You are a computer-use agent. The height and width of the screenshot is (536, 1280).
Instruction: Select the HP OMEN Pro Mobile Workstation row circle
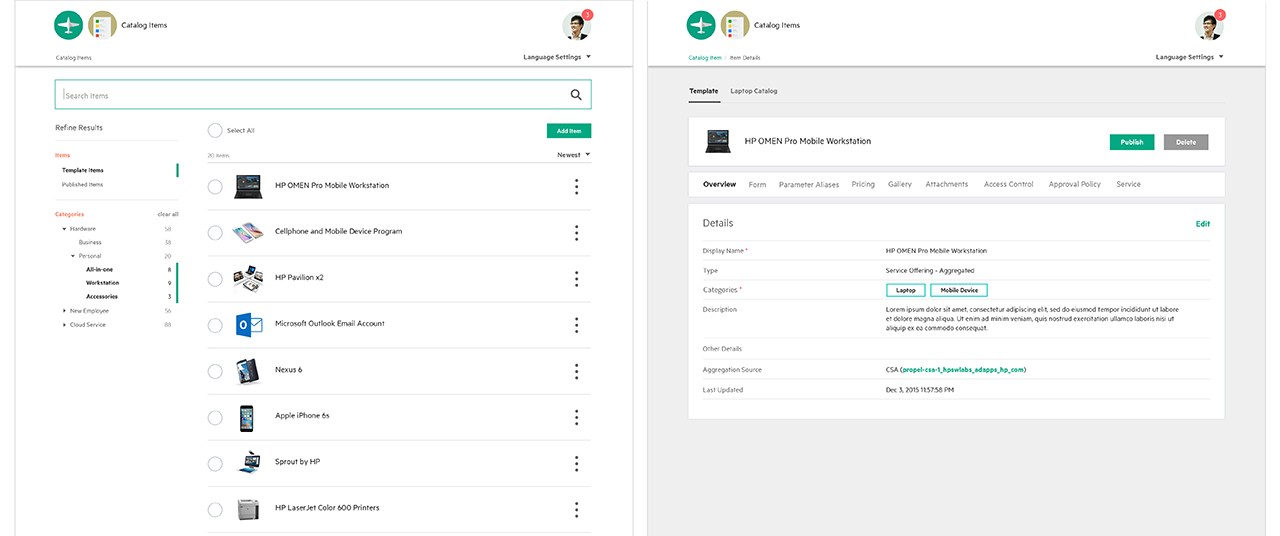215,186
